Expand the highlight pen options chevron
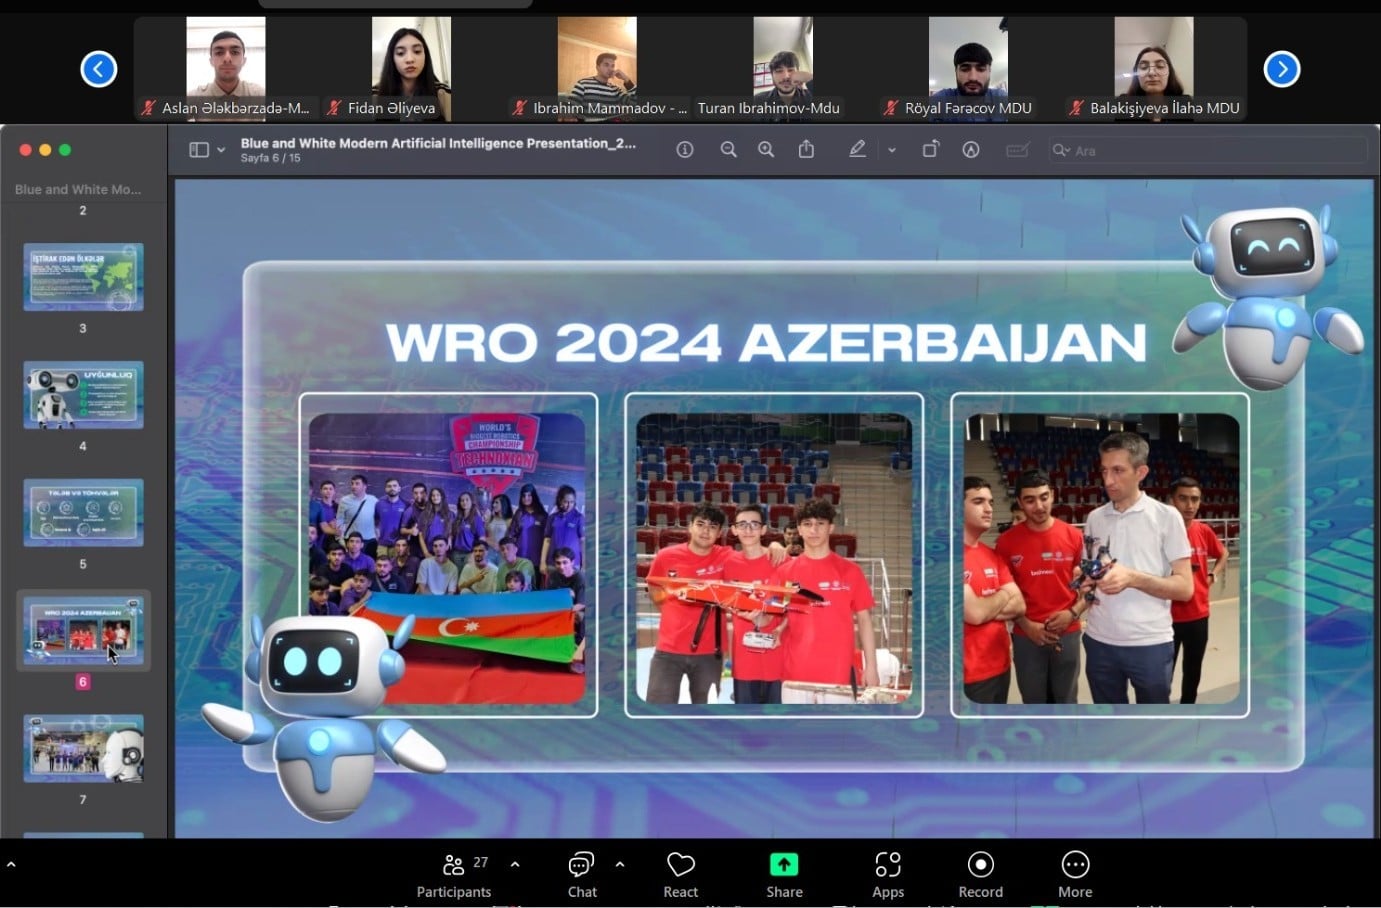Viewport: 1381px width, 908px height. [x=892, y=150]
